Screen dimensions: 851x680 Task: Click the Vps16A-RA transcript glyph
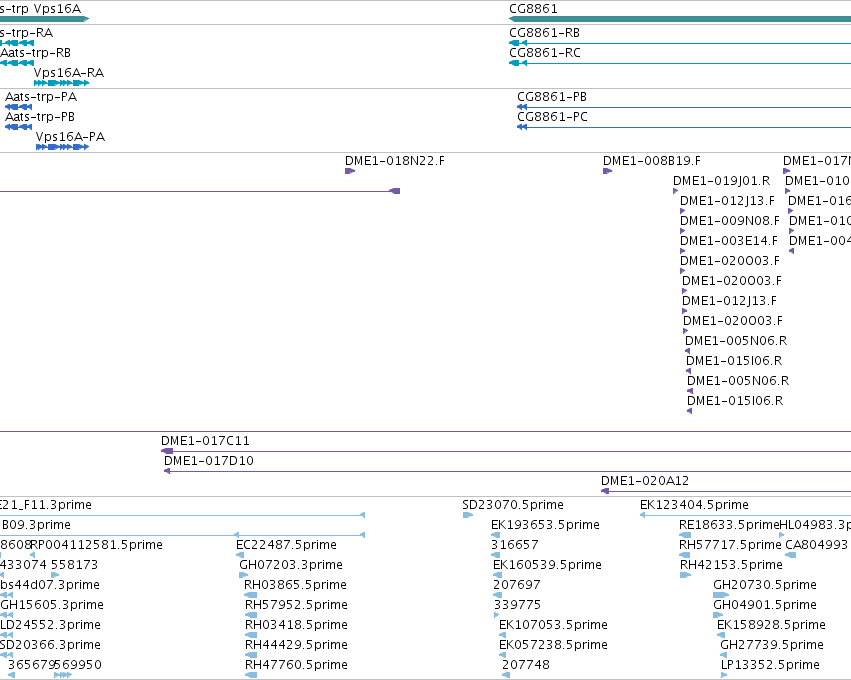coord(61,83)
